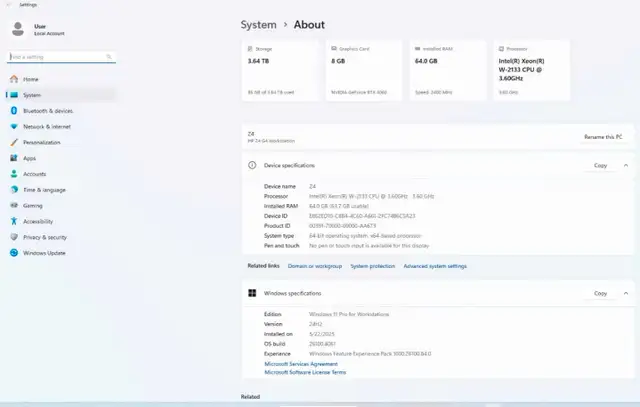Select the System monitor icon

(14, 95)
